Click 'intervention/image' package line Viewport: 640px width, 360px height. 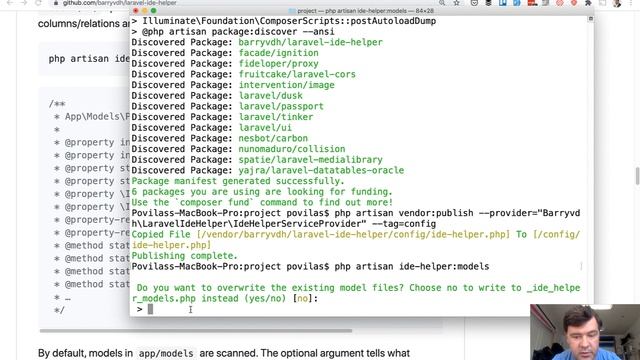pos(287,85)
